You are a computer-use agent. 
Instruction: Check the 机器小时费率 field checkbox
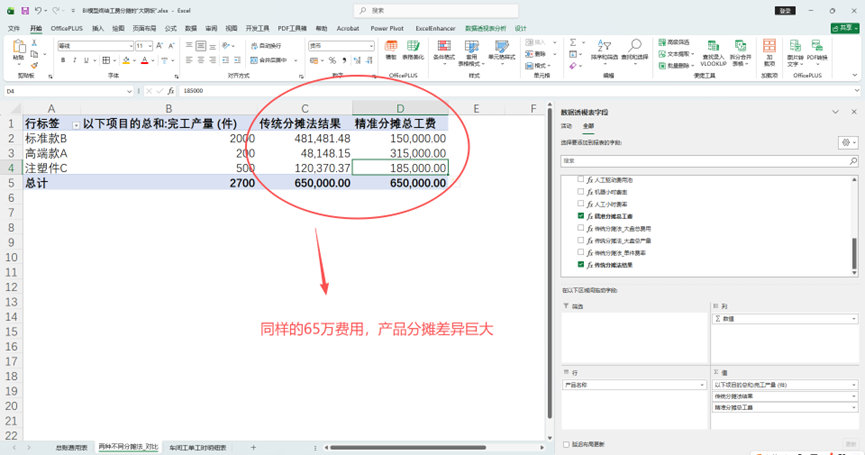pos(580,192)
